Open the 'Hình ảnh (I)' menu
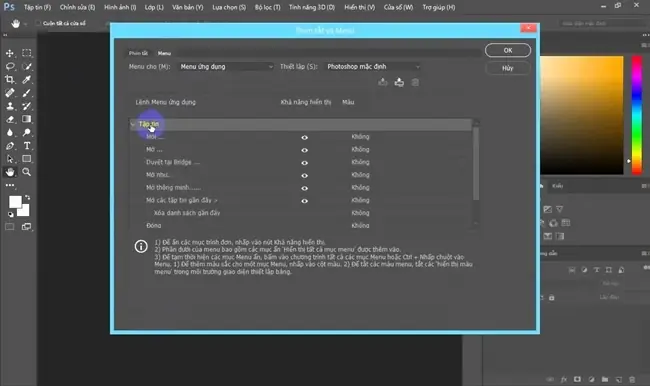 point(120,7)
